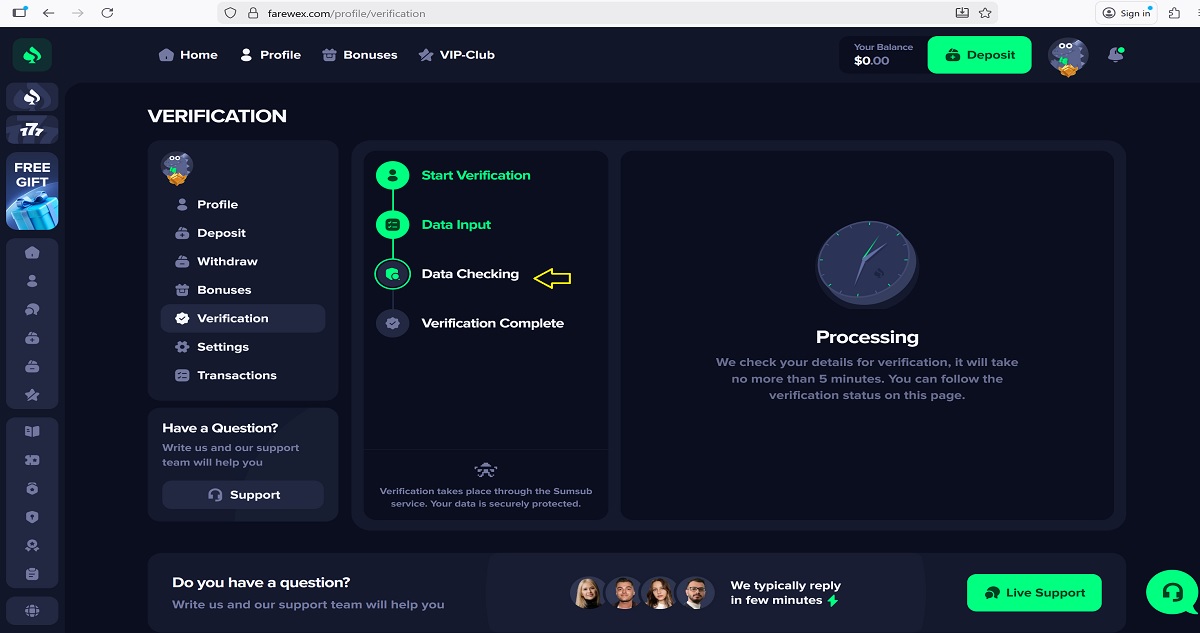Reload the page in browser
This screenshot has width=1200, height=633.
107,13
